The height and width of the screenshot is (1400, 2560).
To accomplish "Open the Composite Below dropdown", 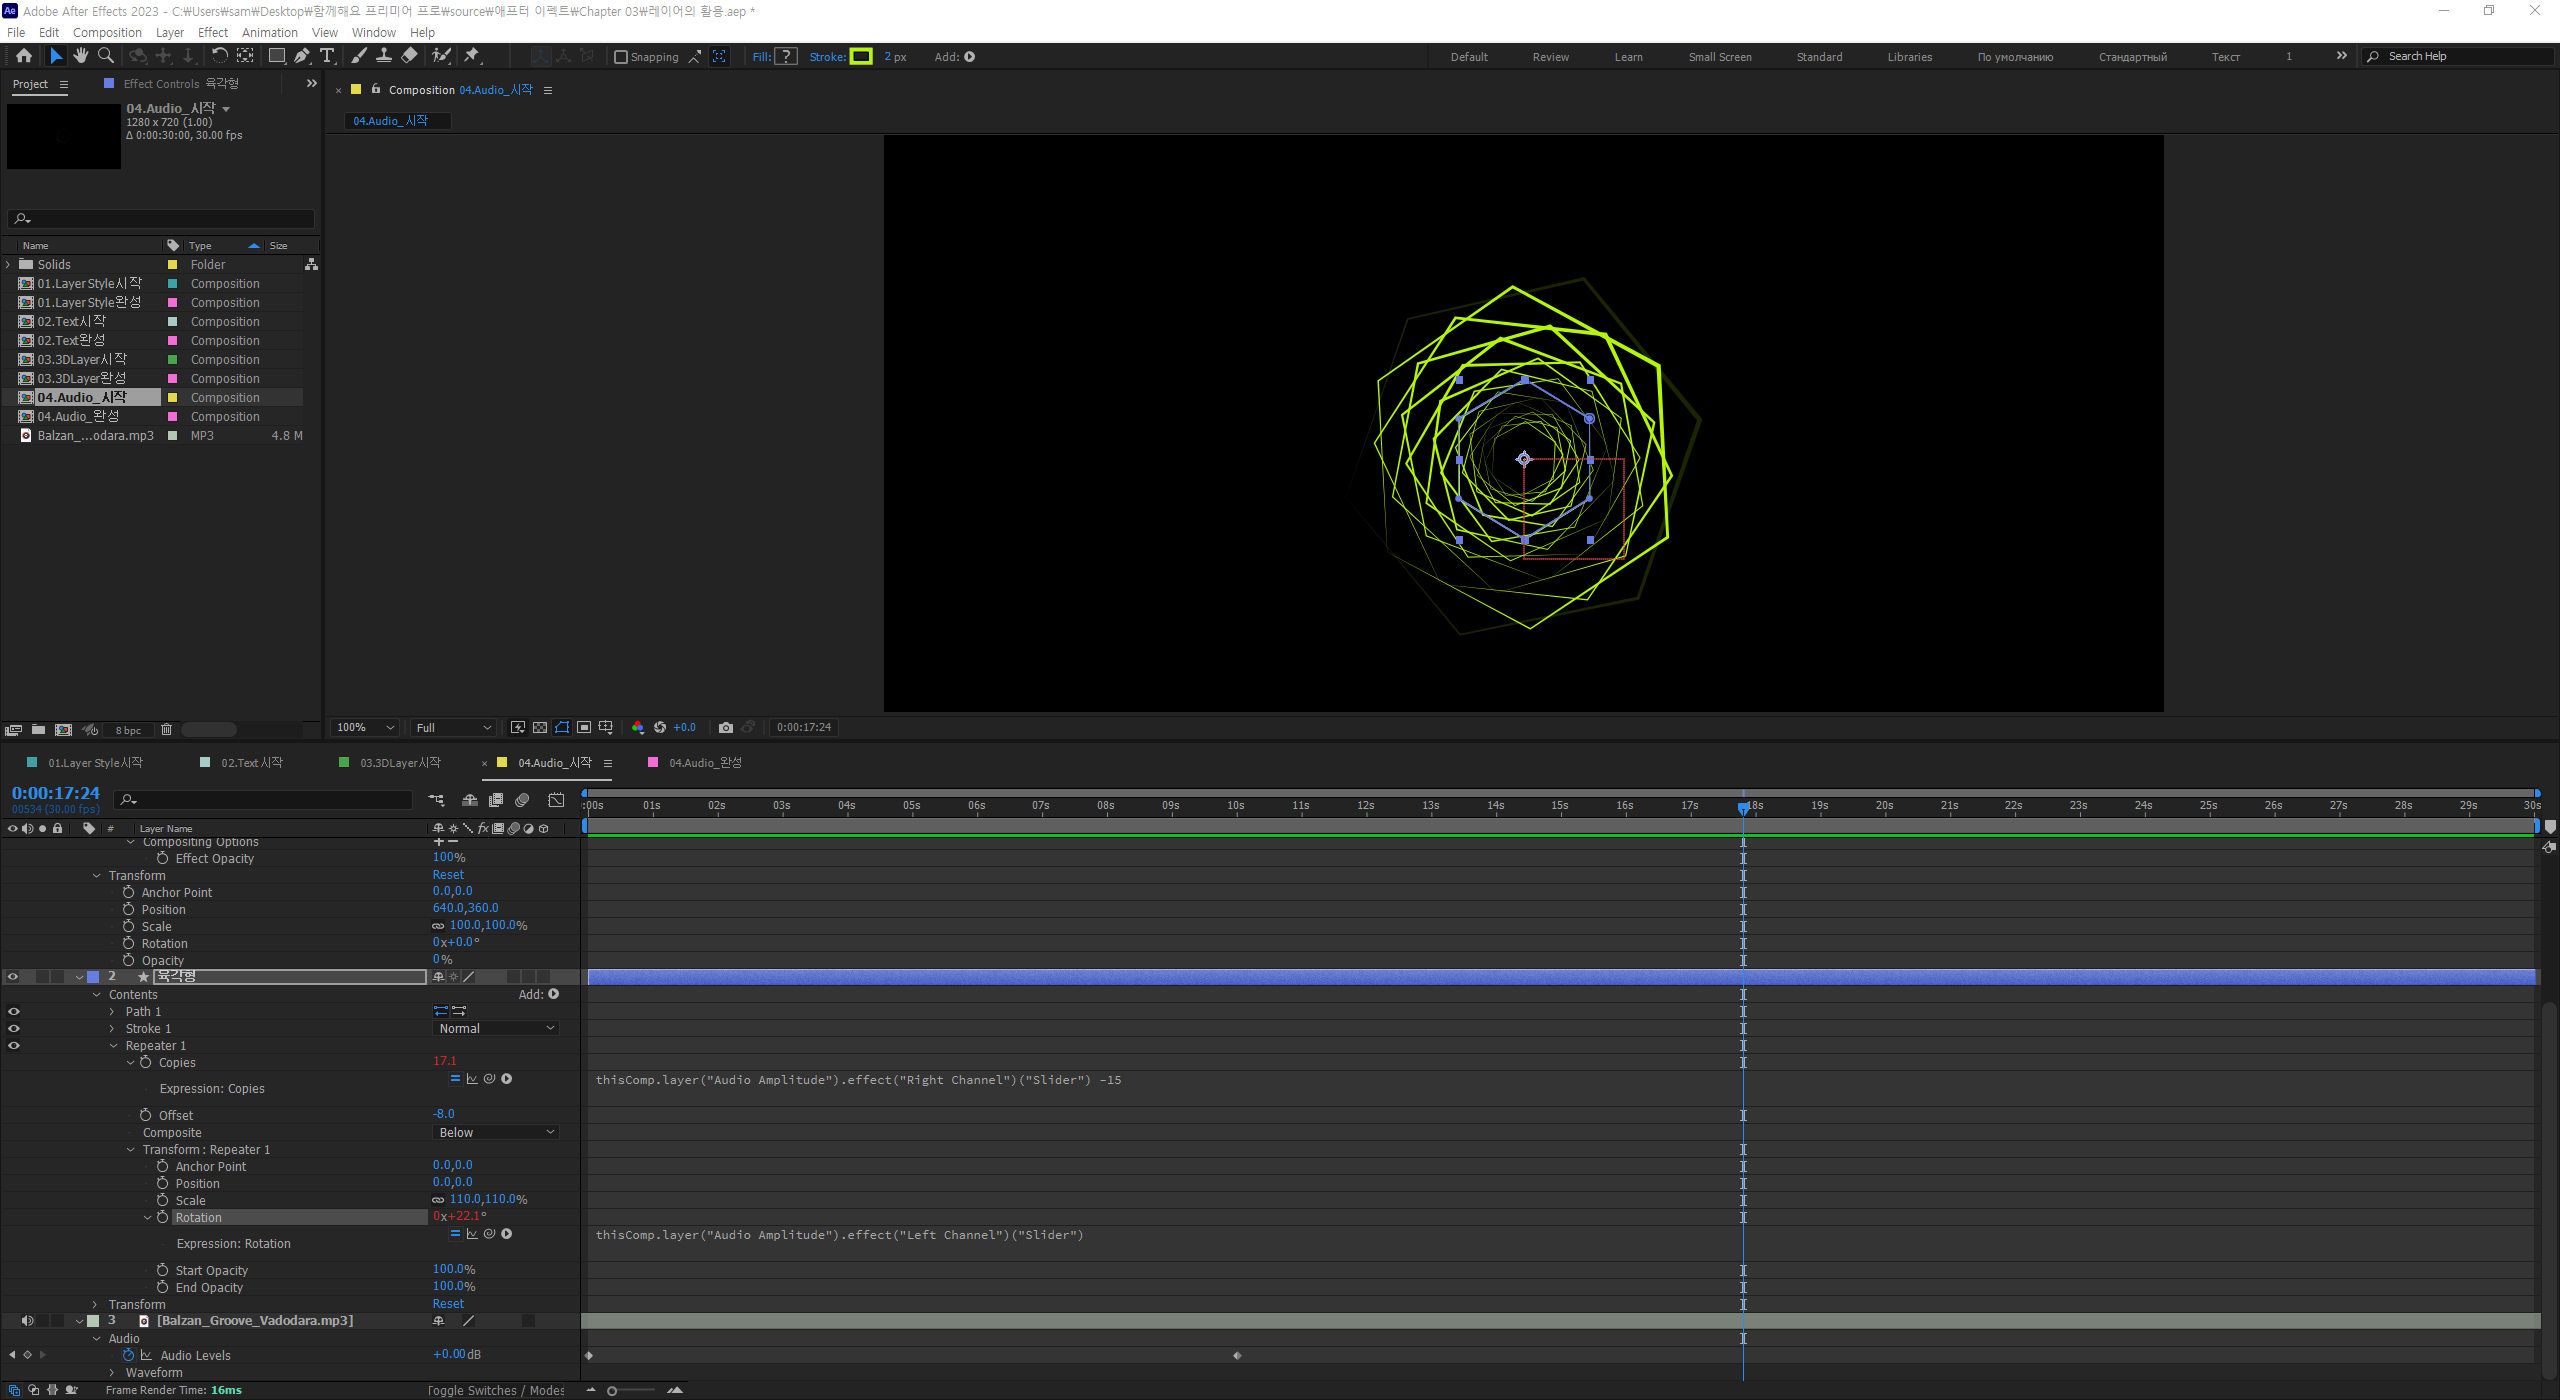I will [497, 1132].
